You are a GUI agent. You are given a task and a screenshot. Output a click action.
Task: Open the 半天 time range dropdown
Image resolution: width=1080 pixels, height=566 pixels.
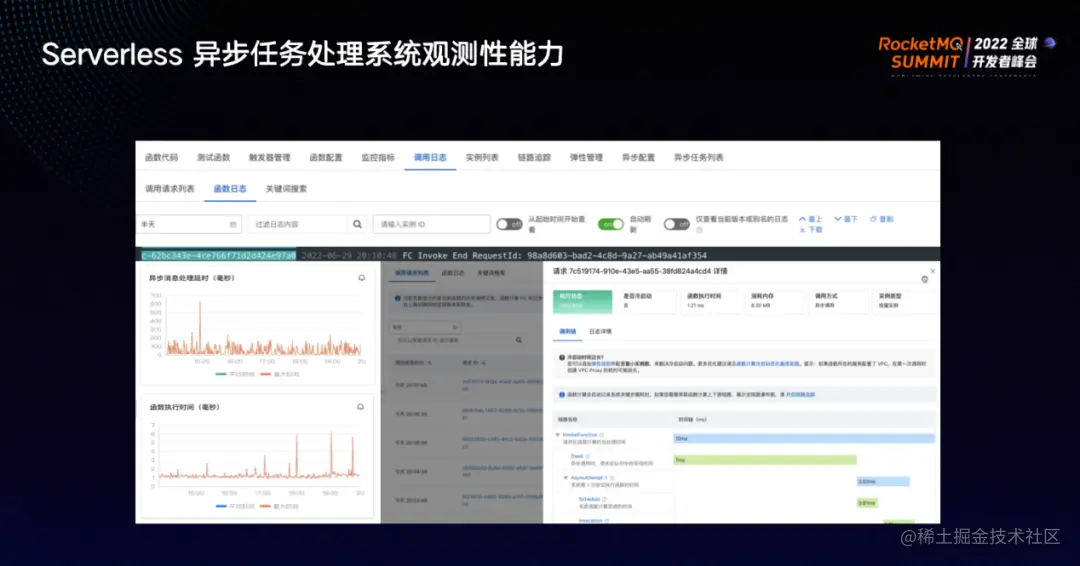pos(189,224)
